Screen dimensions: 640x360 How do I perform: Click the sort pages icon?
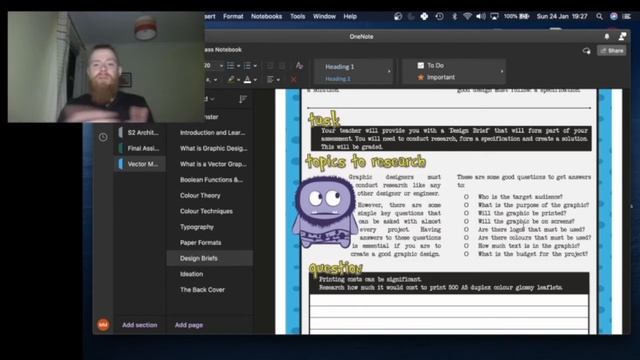243,99
